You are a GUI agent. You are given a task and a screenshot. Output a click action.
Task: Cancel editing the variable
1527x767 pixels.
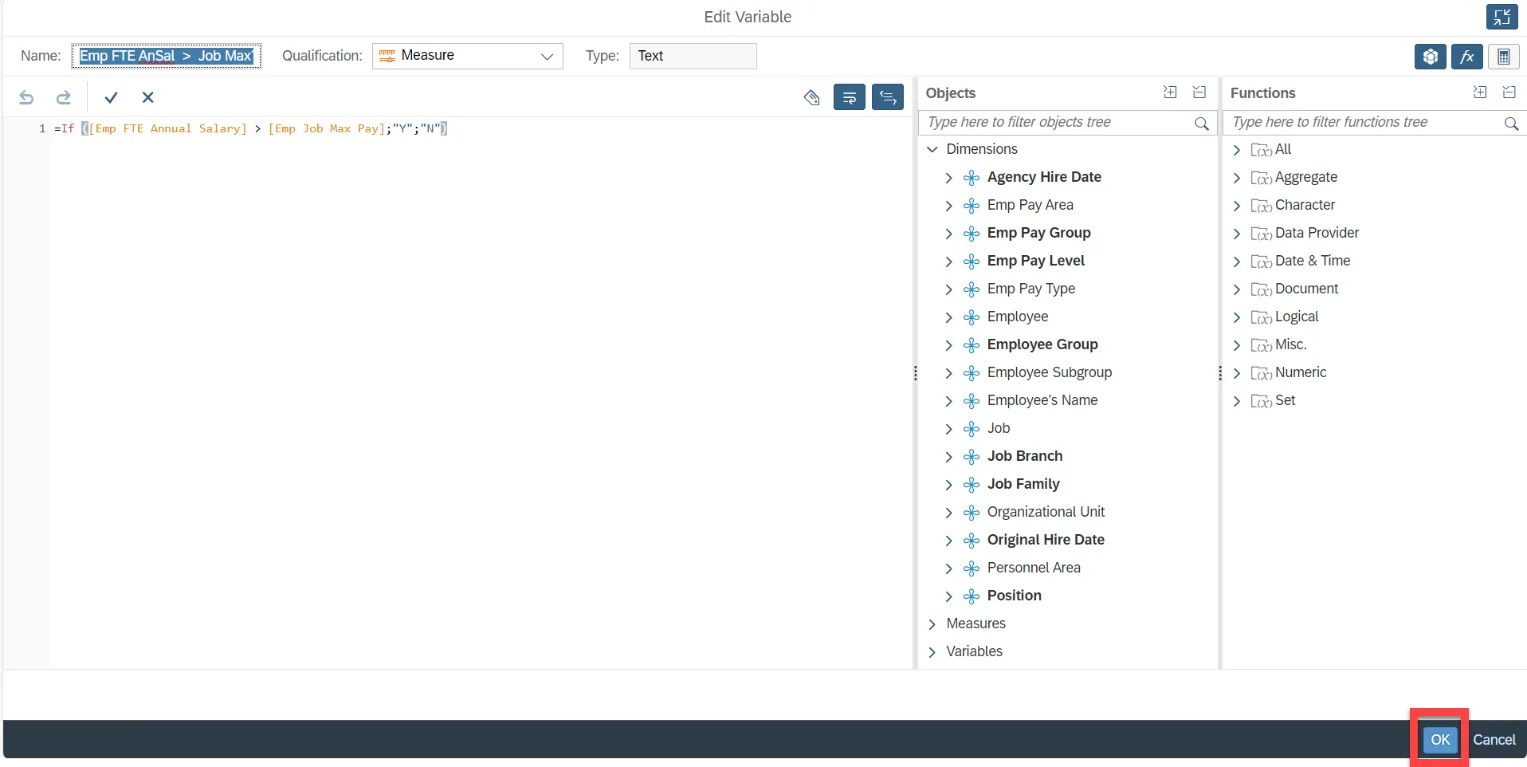pyautogui.click(x=1494, y=740)
